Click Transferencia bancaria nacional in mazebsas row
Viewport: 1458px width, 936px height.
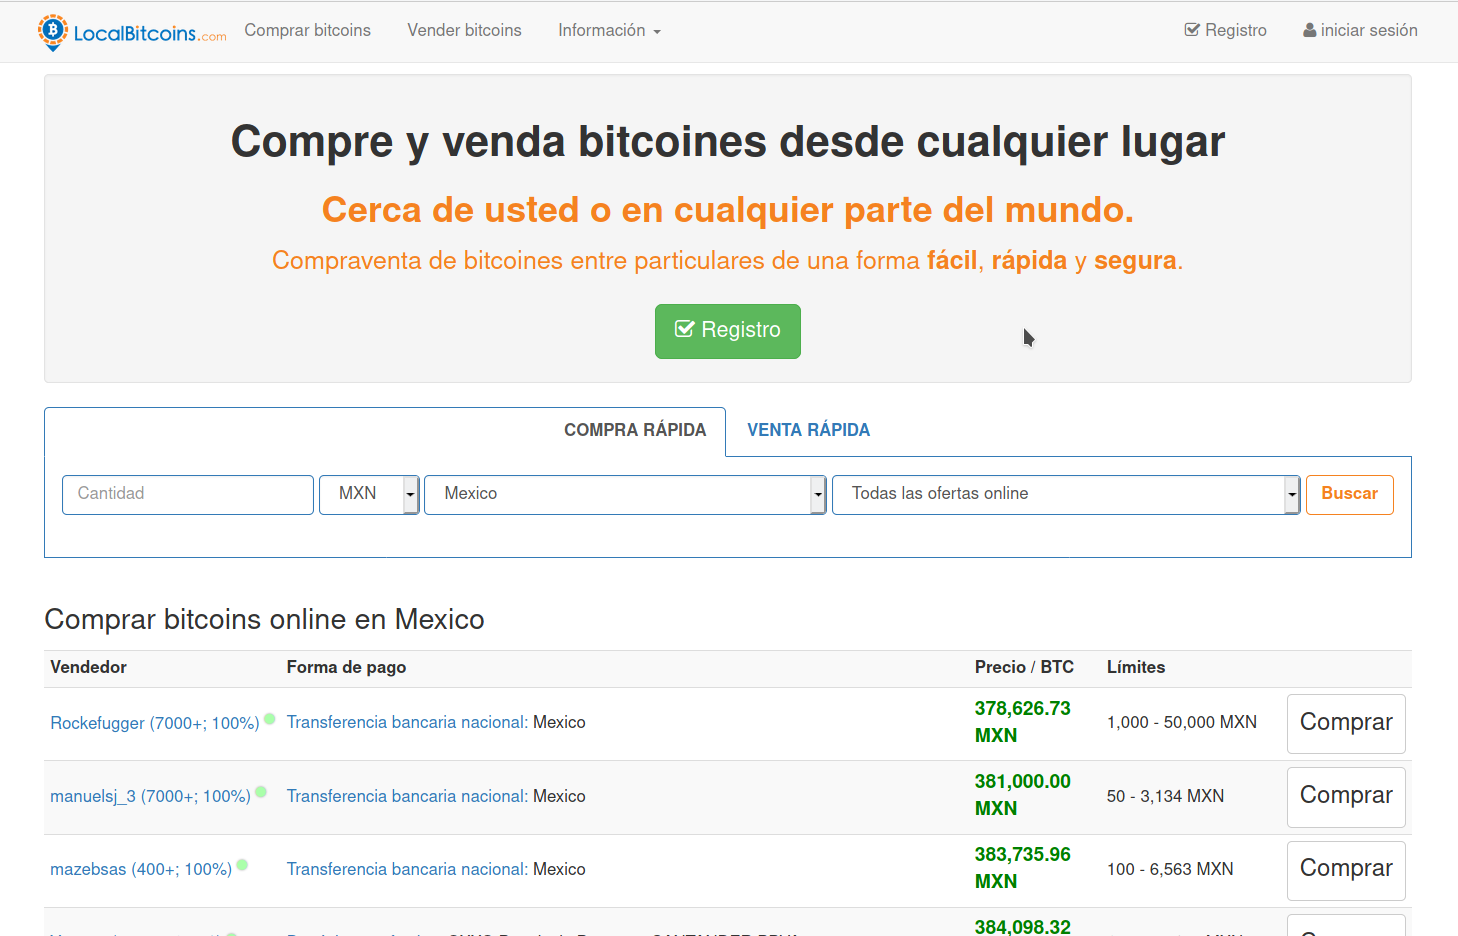click(x=407, y=869)
